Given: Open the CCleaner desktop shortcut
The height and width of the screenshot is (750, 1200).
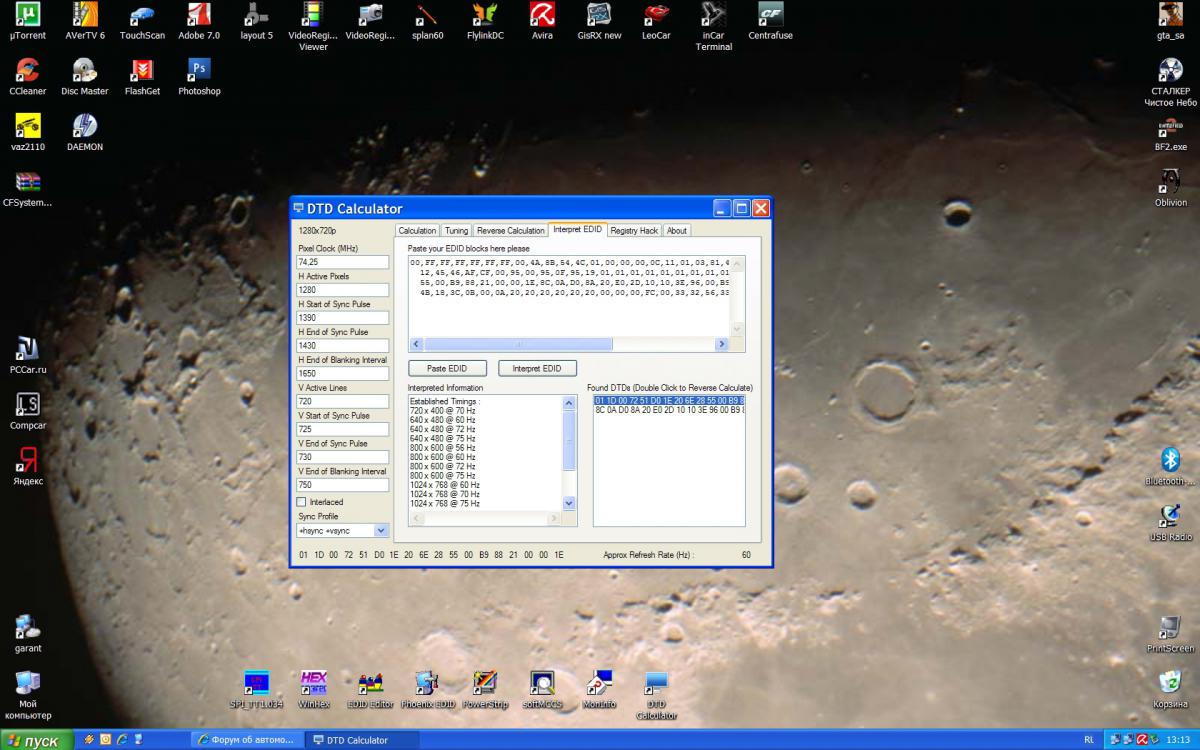Looking at the screenshot, I should point(28,71).
